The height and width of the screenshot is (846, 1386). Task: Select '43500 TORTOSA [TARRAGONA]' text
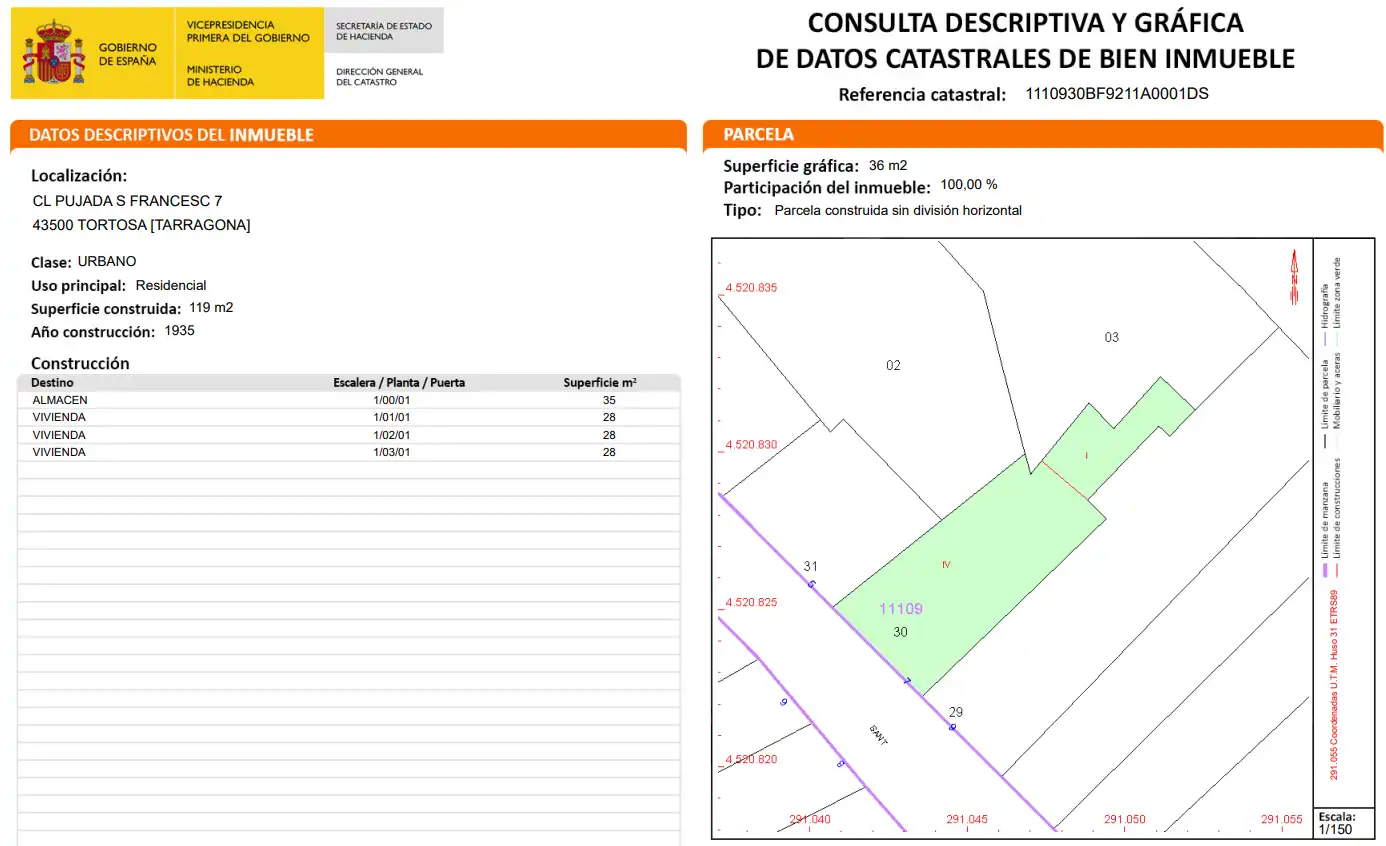(x=141, y=225)
